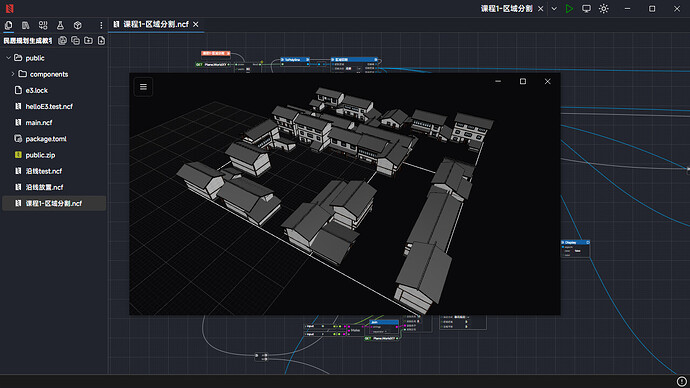Screen dimensions: 690x388
Task: Open hamburger menu in 3D viewer window
Action: (x=143, y=87)
